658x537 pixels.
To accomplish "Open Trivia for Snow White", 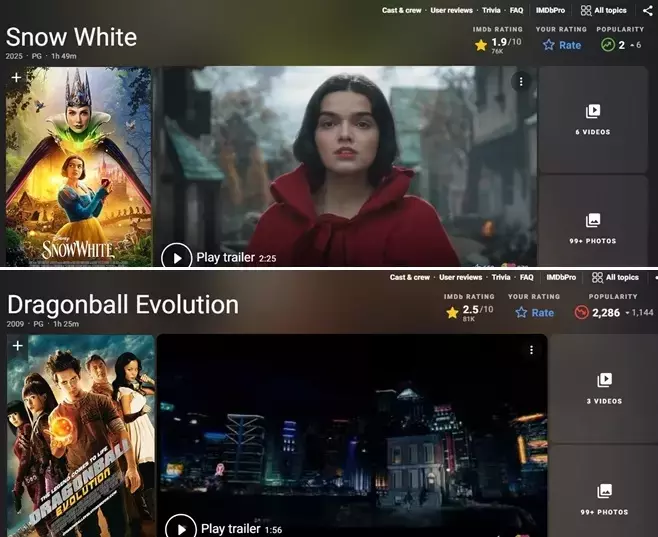I will [x=491, y=10].
